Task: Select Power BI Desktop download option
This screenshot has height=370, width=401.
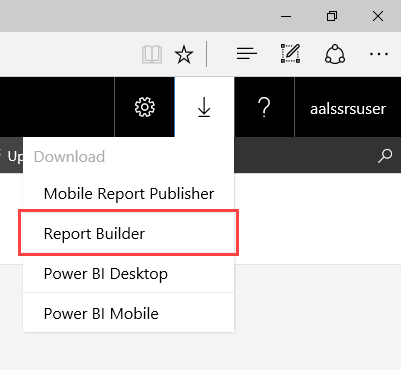Action: click(129, 274)
